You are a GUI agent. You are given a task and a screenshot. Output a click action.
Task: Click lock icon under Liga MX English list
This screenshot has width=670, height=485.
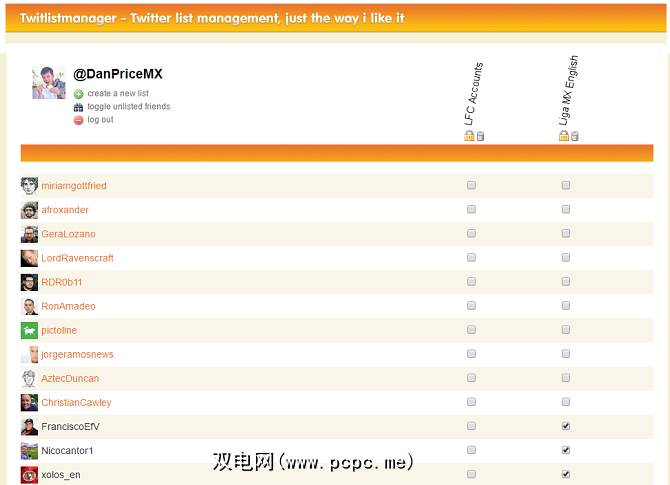click(564, 136)
